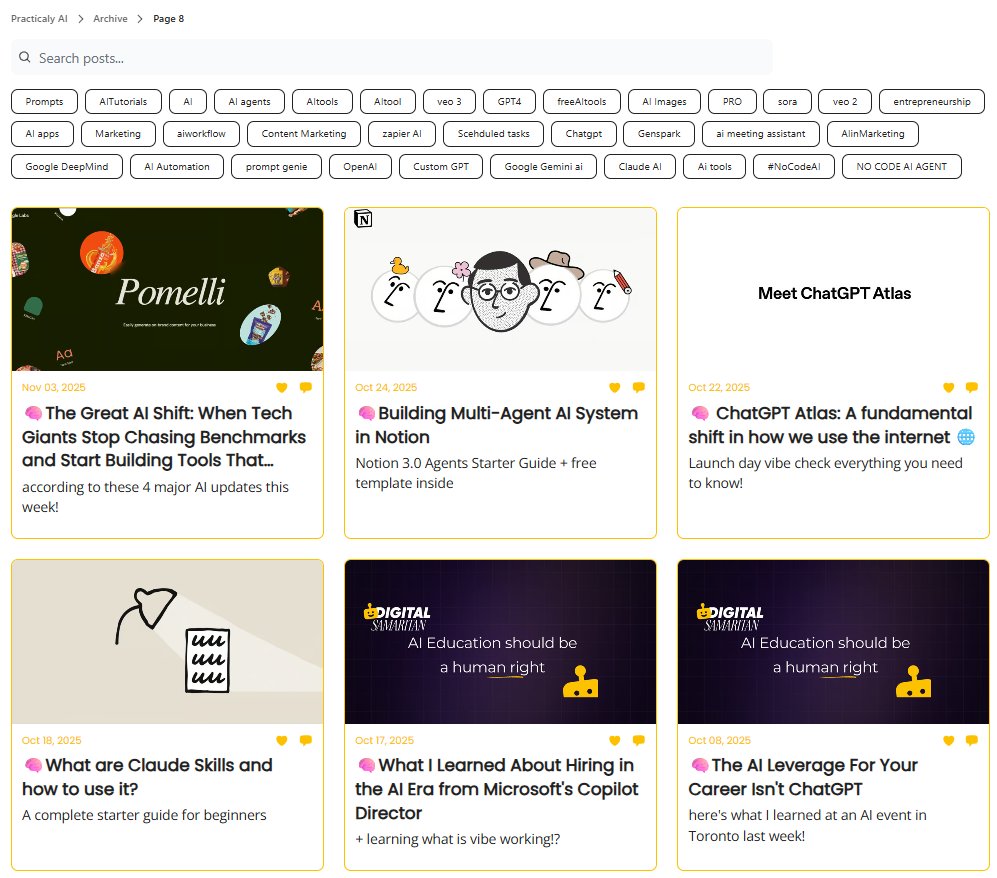997x878 pixels.
Task: Select entrepreneurship tag
Action: click(932, 102)
